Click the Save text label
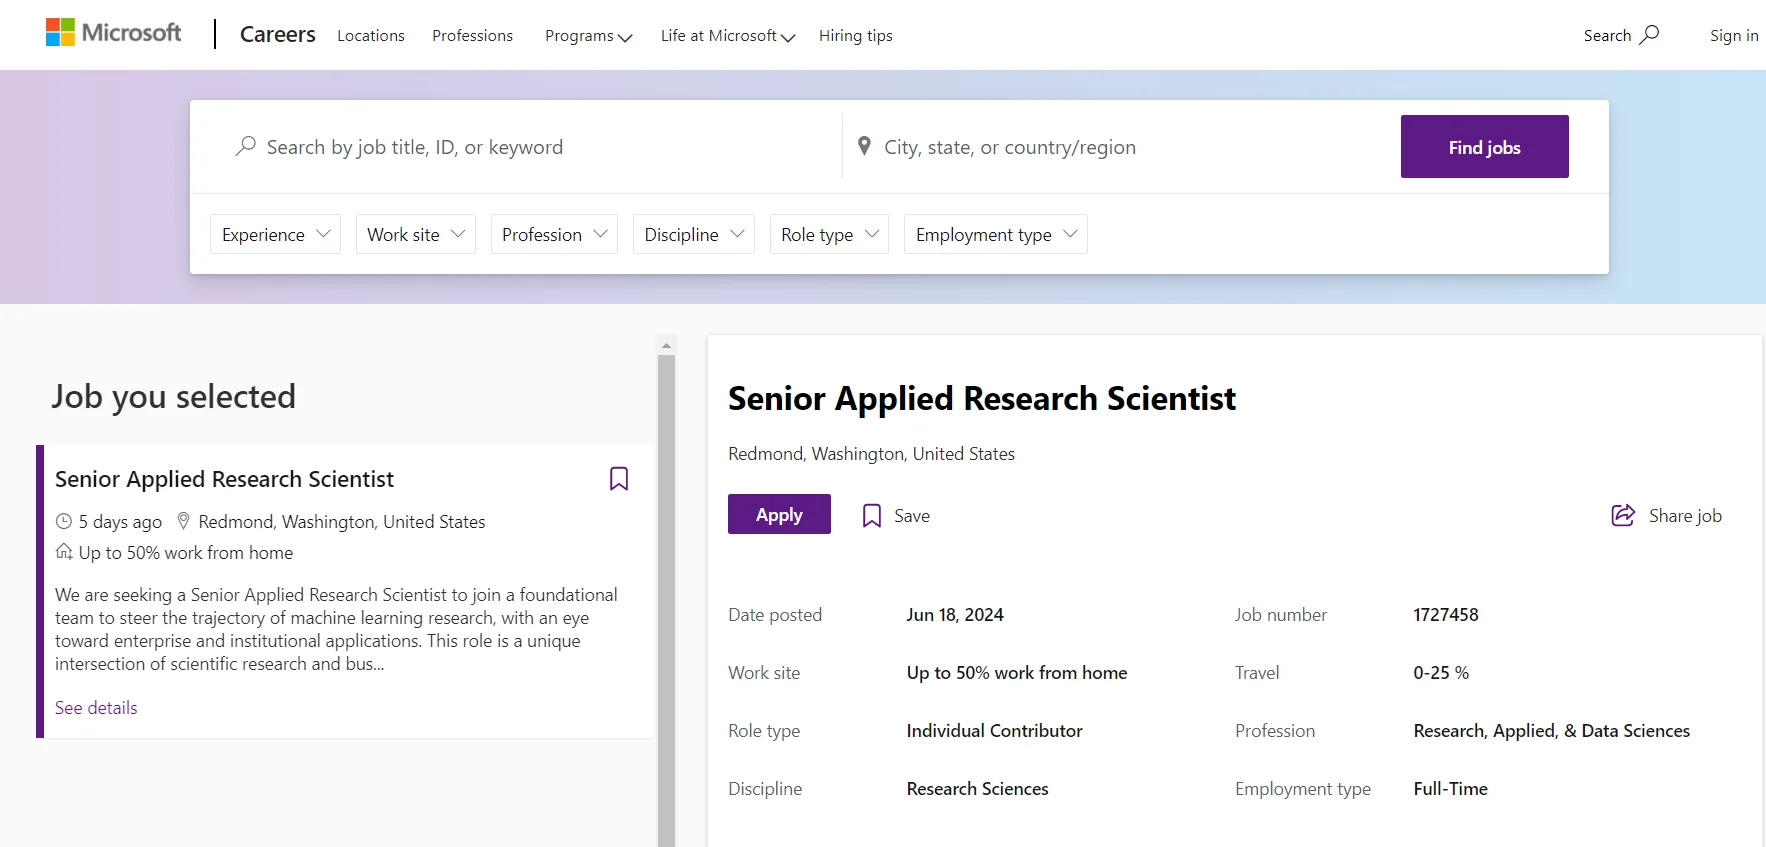Screen dimensions: 1766x847 [x=912, y=516]
